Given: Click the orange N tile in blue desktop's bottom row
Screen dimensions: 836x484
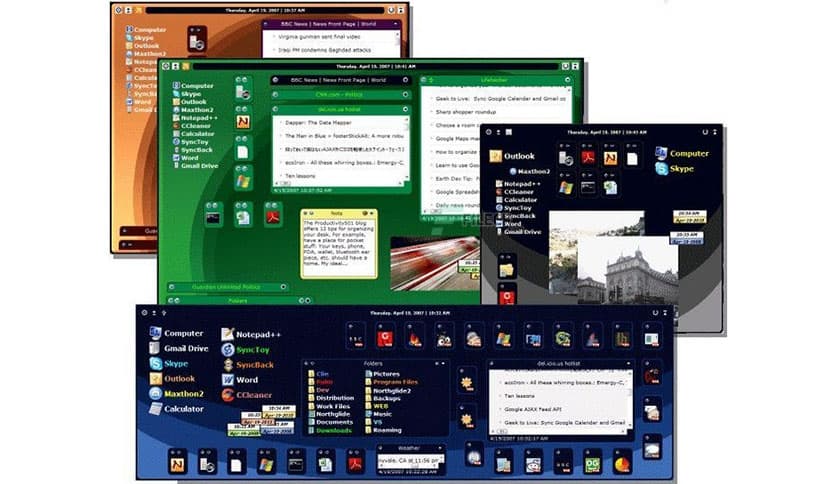Looking at the screenshot, I should (178, 463).
